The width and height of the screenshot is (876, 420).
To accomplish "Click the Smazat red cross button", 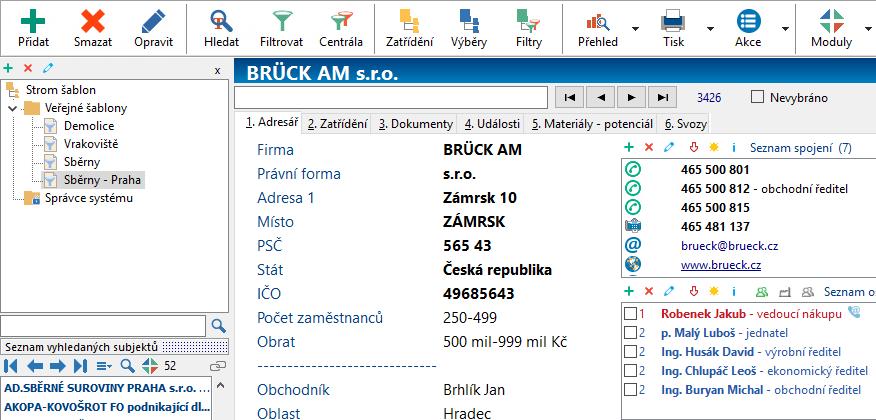I will 93,28.
